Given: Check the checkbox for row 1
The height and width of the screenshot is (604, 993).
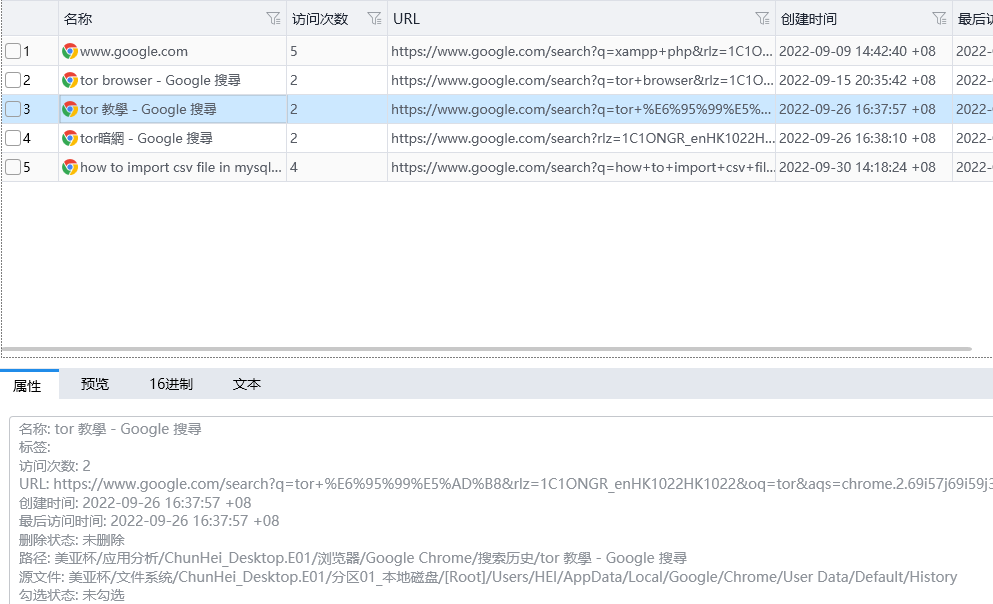Looking at the screenshot, I should click(x=13, y=51).
